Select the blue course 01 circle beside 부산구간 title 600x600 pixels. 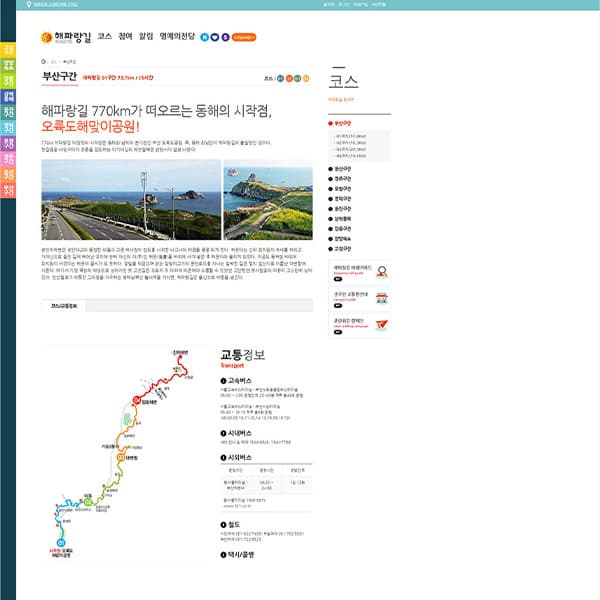click(280, 78)
